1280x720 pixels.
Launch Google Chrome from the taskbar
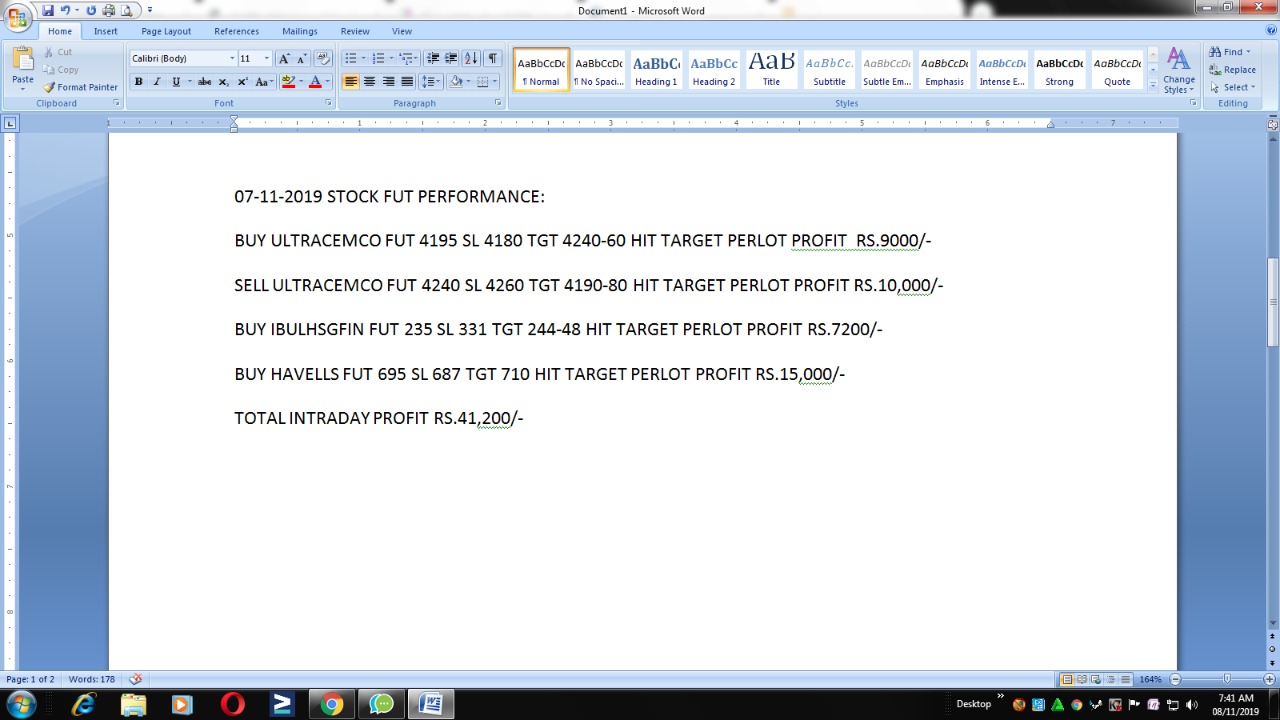coord(331,704)
